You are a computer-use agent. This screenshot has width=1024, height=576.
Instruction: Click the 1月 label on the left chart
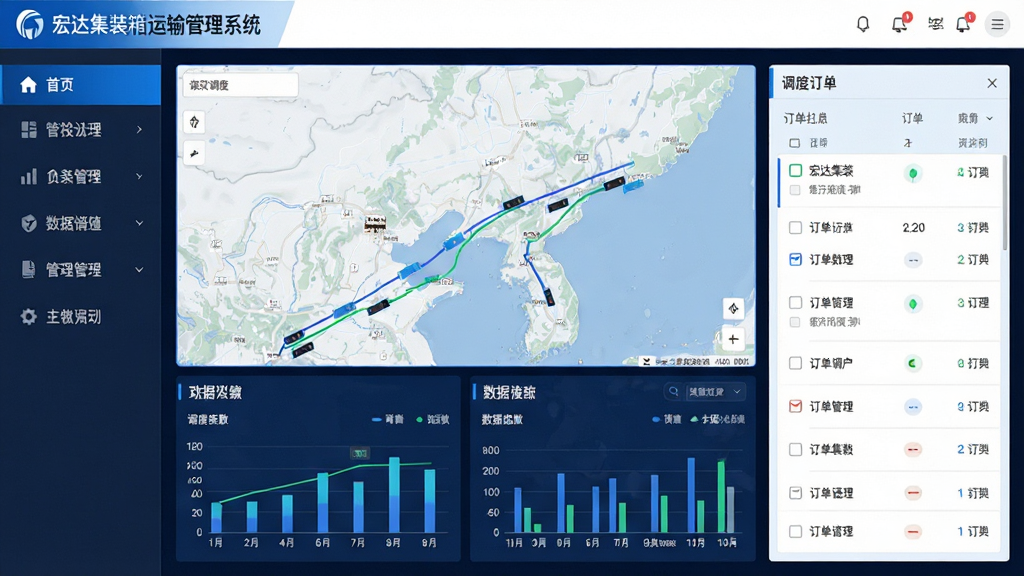(x=216, y=543)
